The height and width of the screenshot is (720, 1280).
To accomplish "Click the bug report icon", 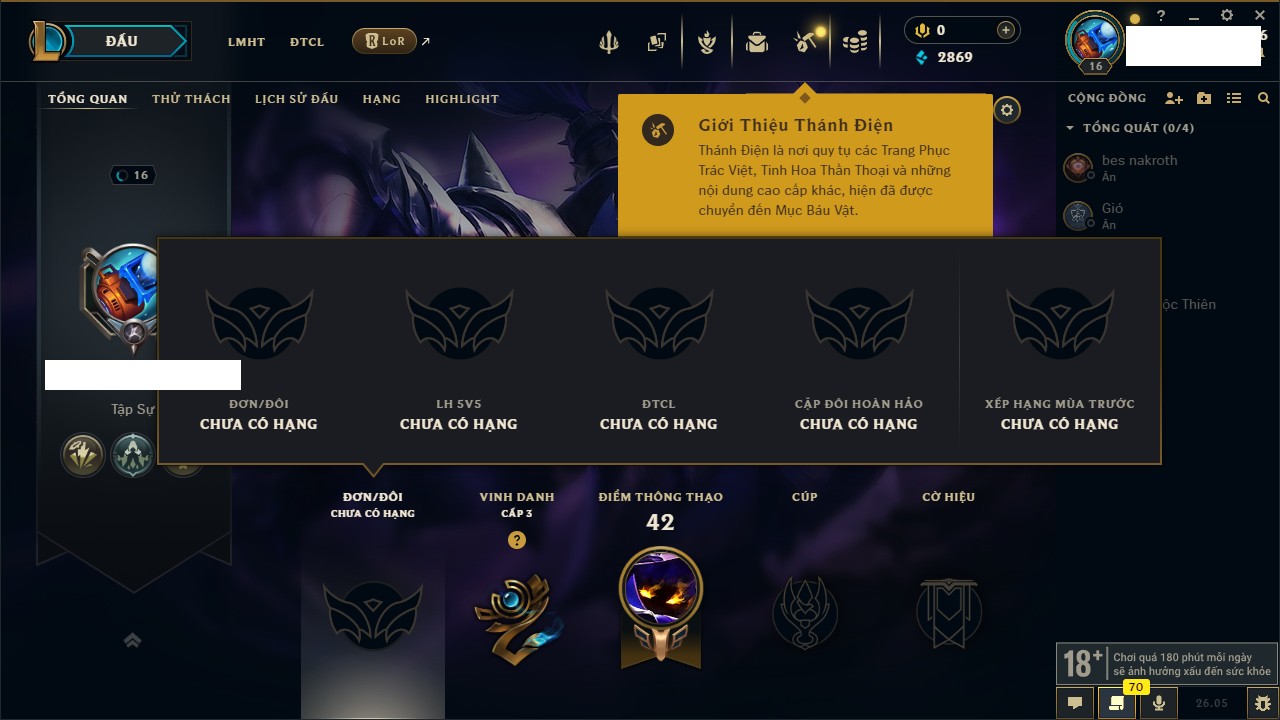I will [1263, 703].
